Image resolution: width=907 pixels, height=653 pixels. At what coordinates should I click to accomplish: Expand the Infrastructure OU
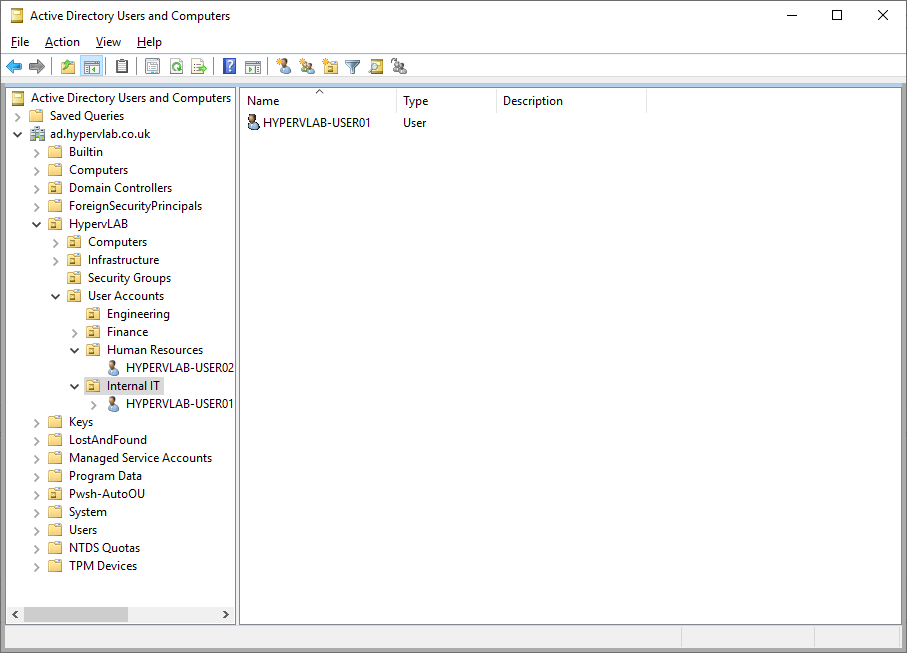click(x=56, y=261)
